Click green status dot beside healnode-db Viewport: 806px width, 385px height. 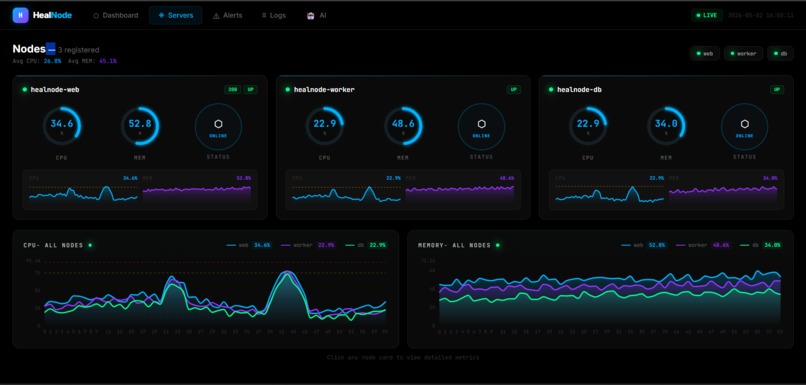[551, 89]
